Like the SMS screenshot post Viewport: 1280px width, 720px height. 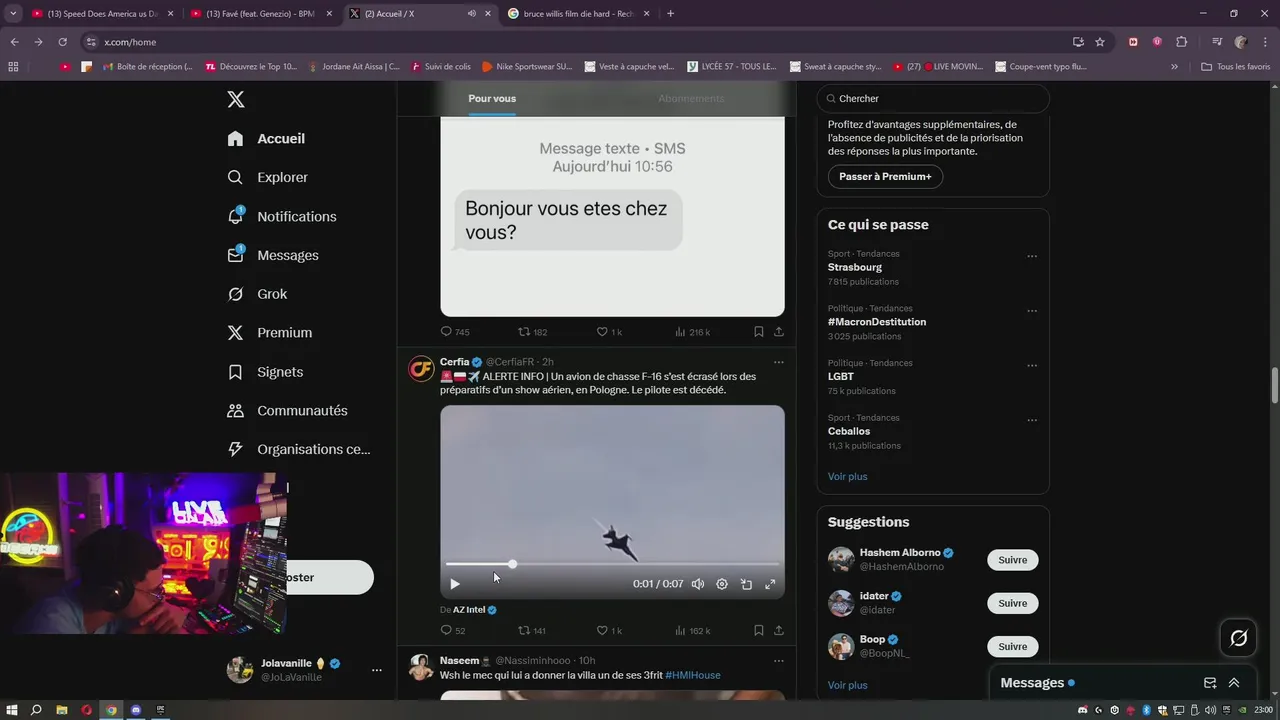click(609, 331)
